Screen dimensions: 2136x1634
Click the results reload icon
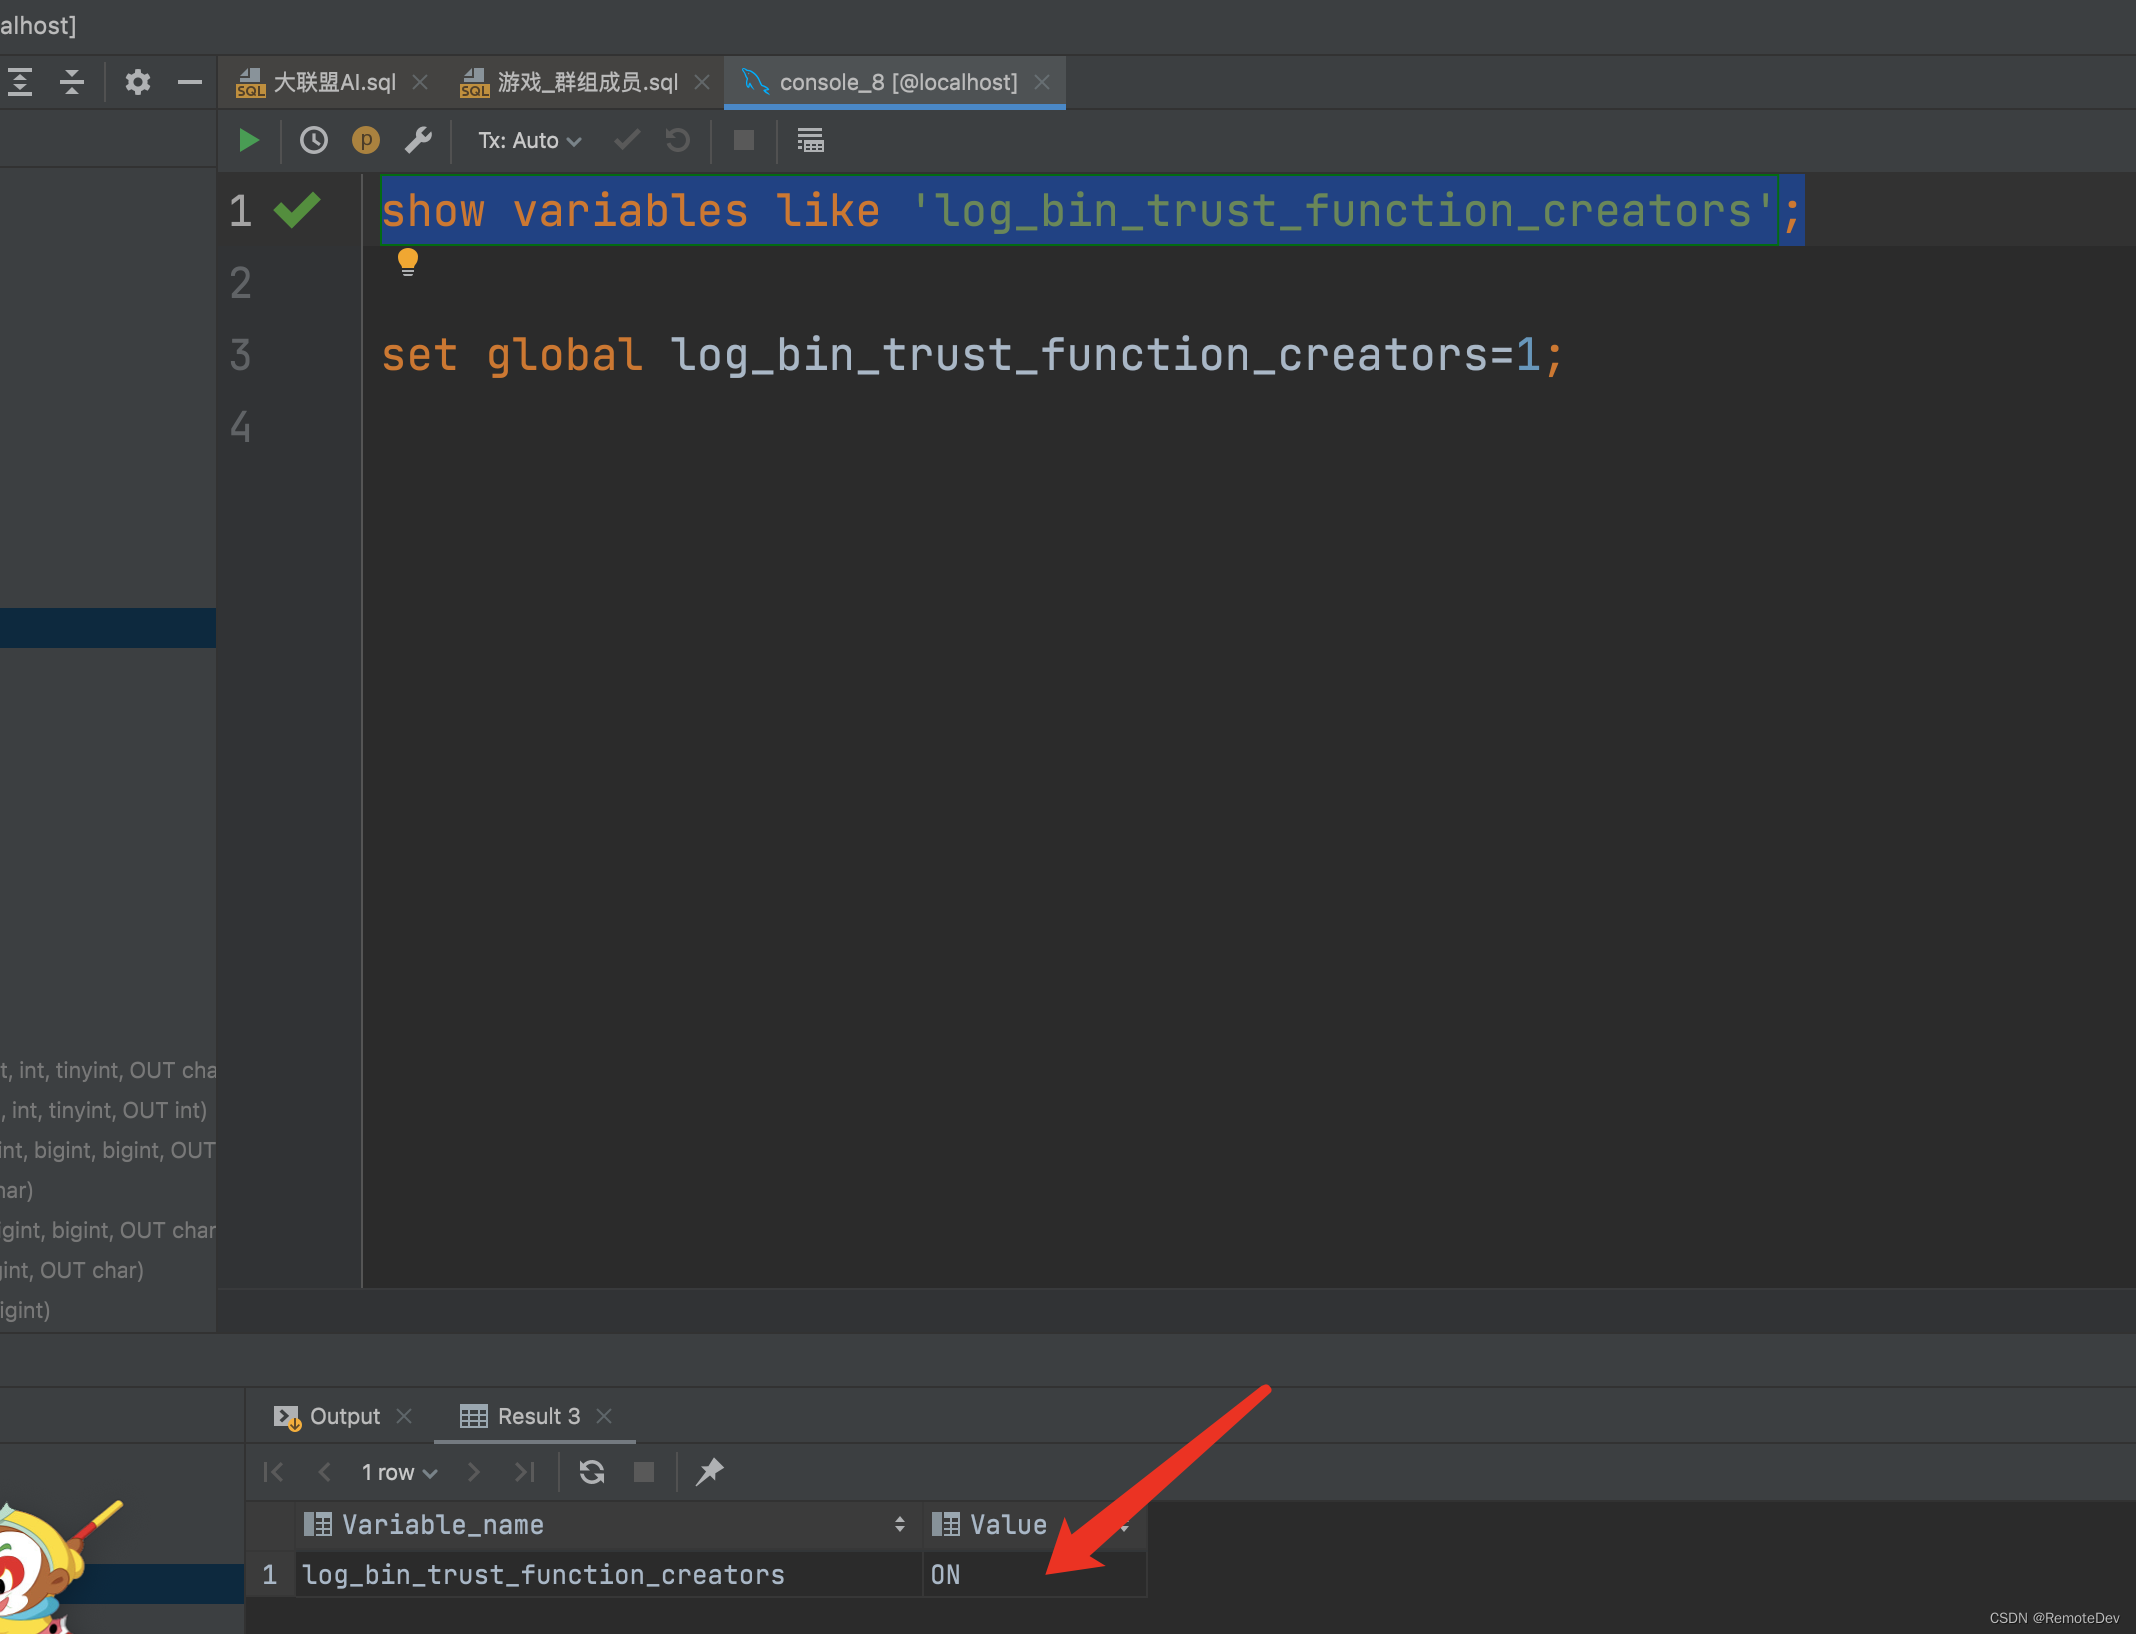click(x=592, y=1472)
